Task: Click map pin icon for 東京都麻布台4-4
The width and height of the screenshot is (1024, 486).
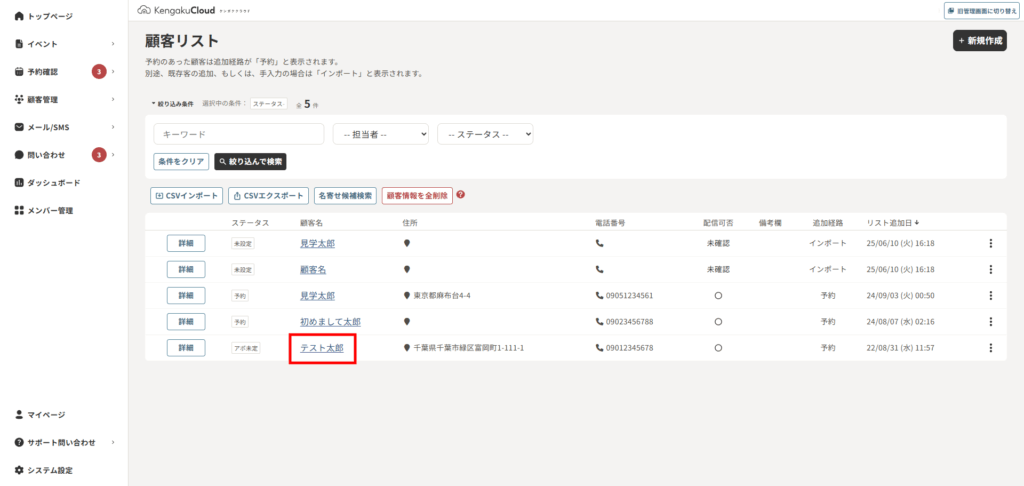Action: [407, 296]
